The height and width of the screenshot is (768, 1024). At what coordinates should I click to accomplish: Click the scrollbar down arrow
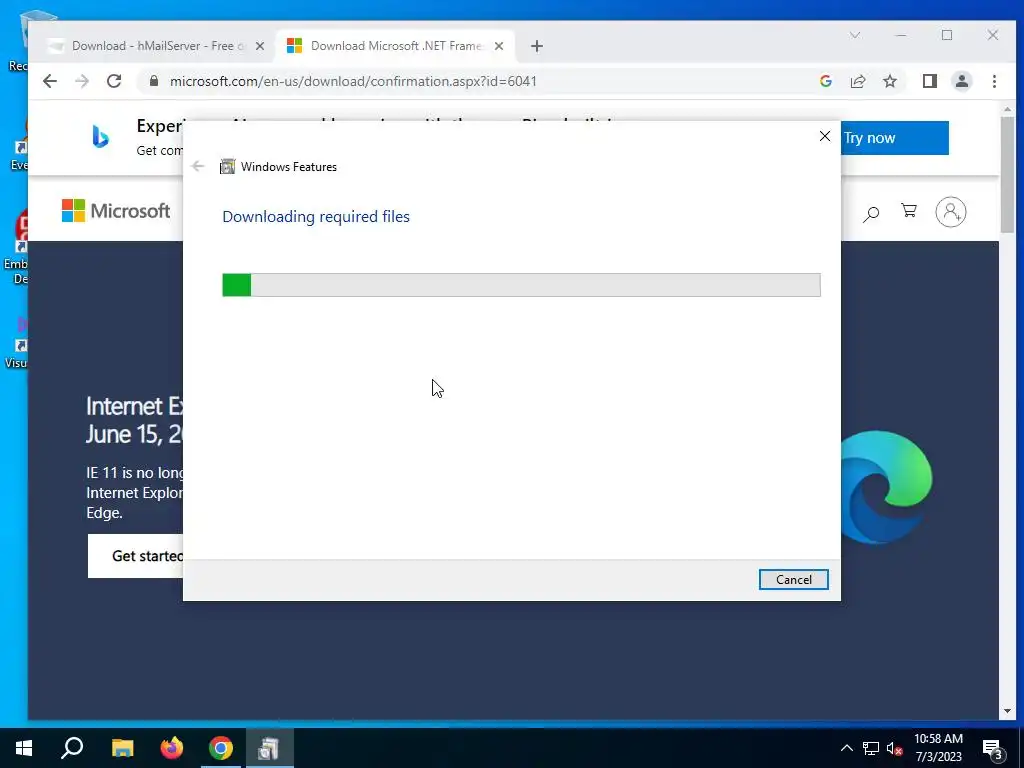pos(1007,711)
